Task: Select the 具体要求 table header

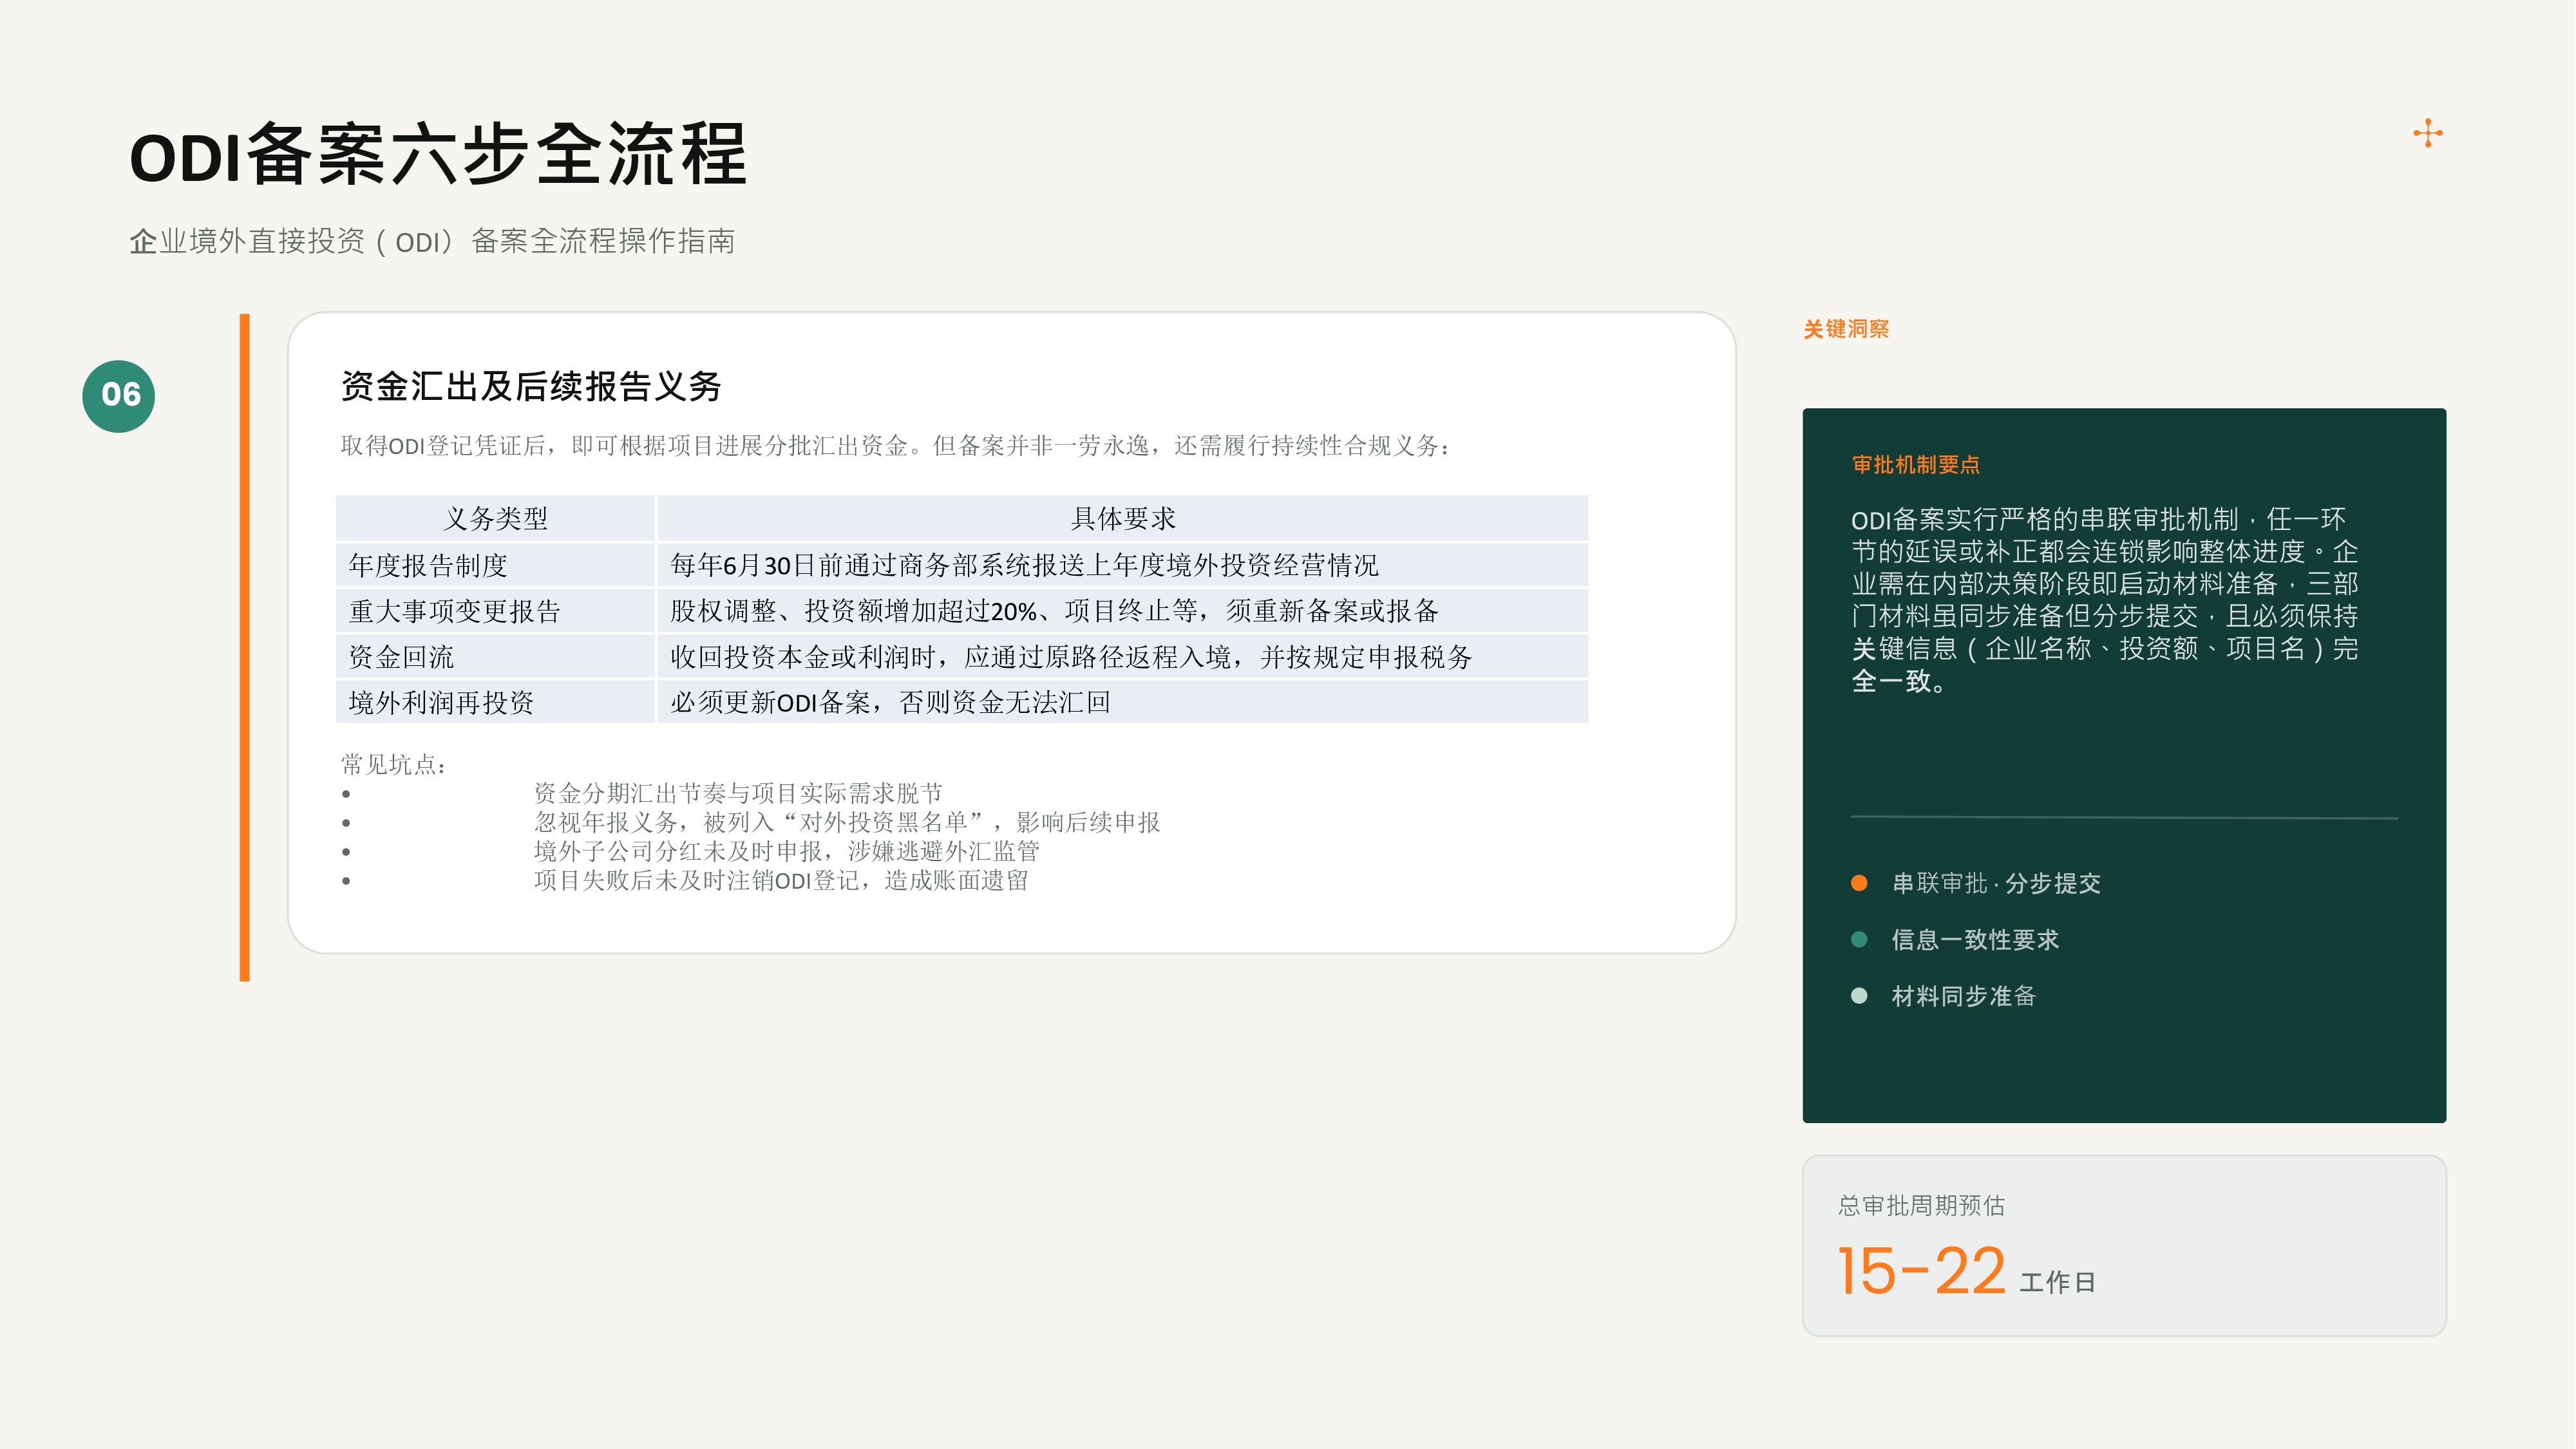Action: click(1123, 518)
